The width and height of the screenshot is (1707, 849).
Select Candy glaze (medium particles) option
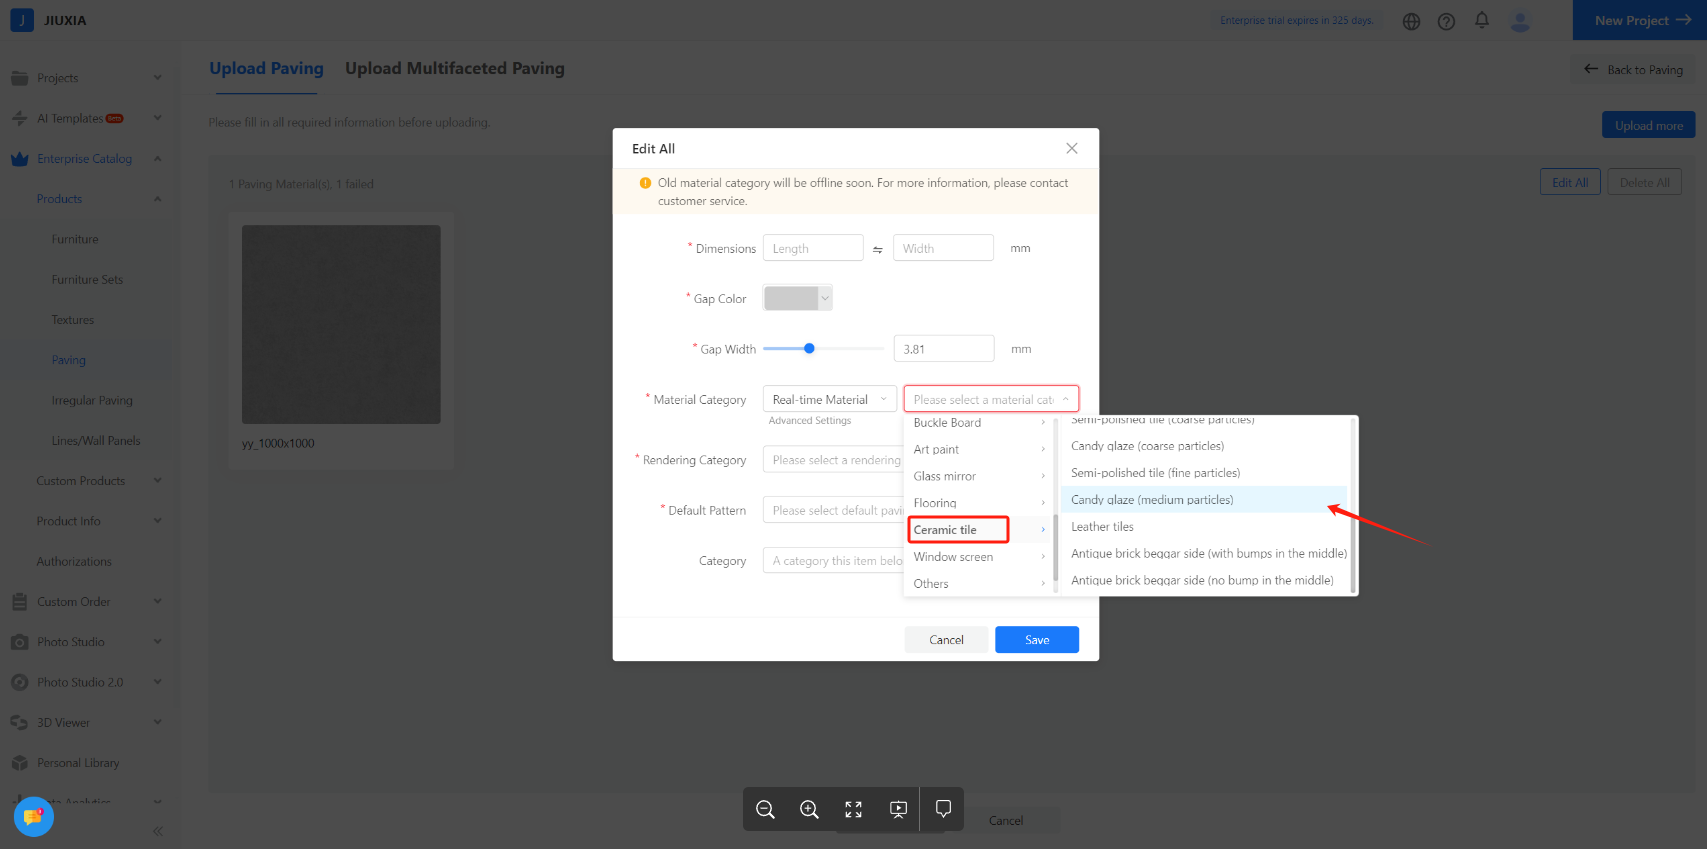pyautogui.click(x=1152, y=500)
